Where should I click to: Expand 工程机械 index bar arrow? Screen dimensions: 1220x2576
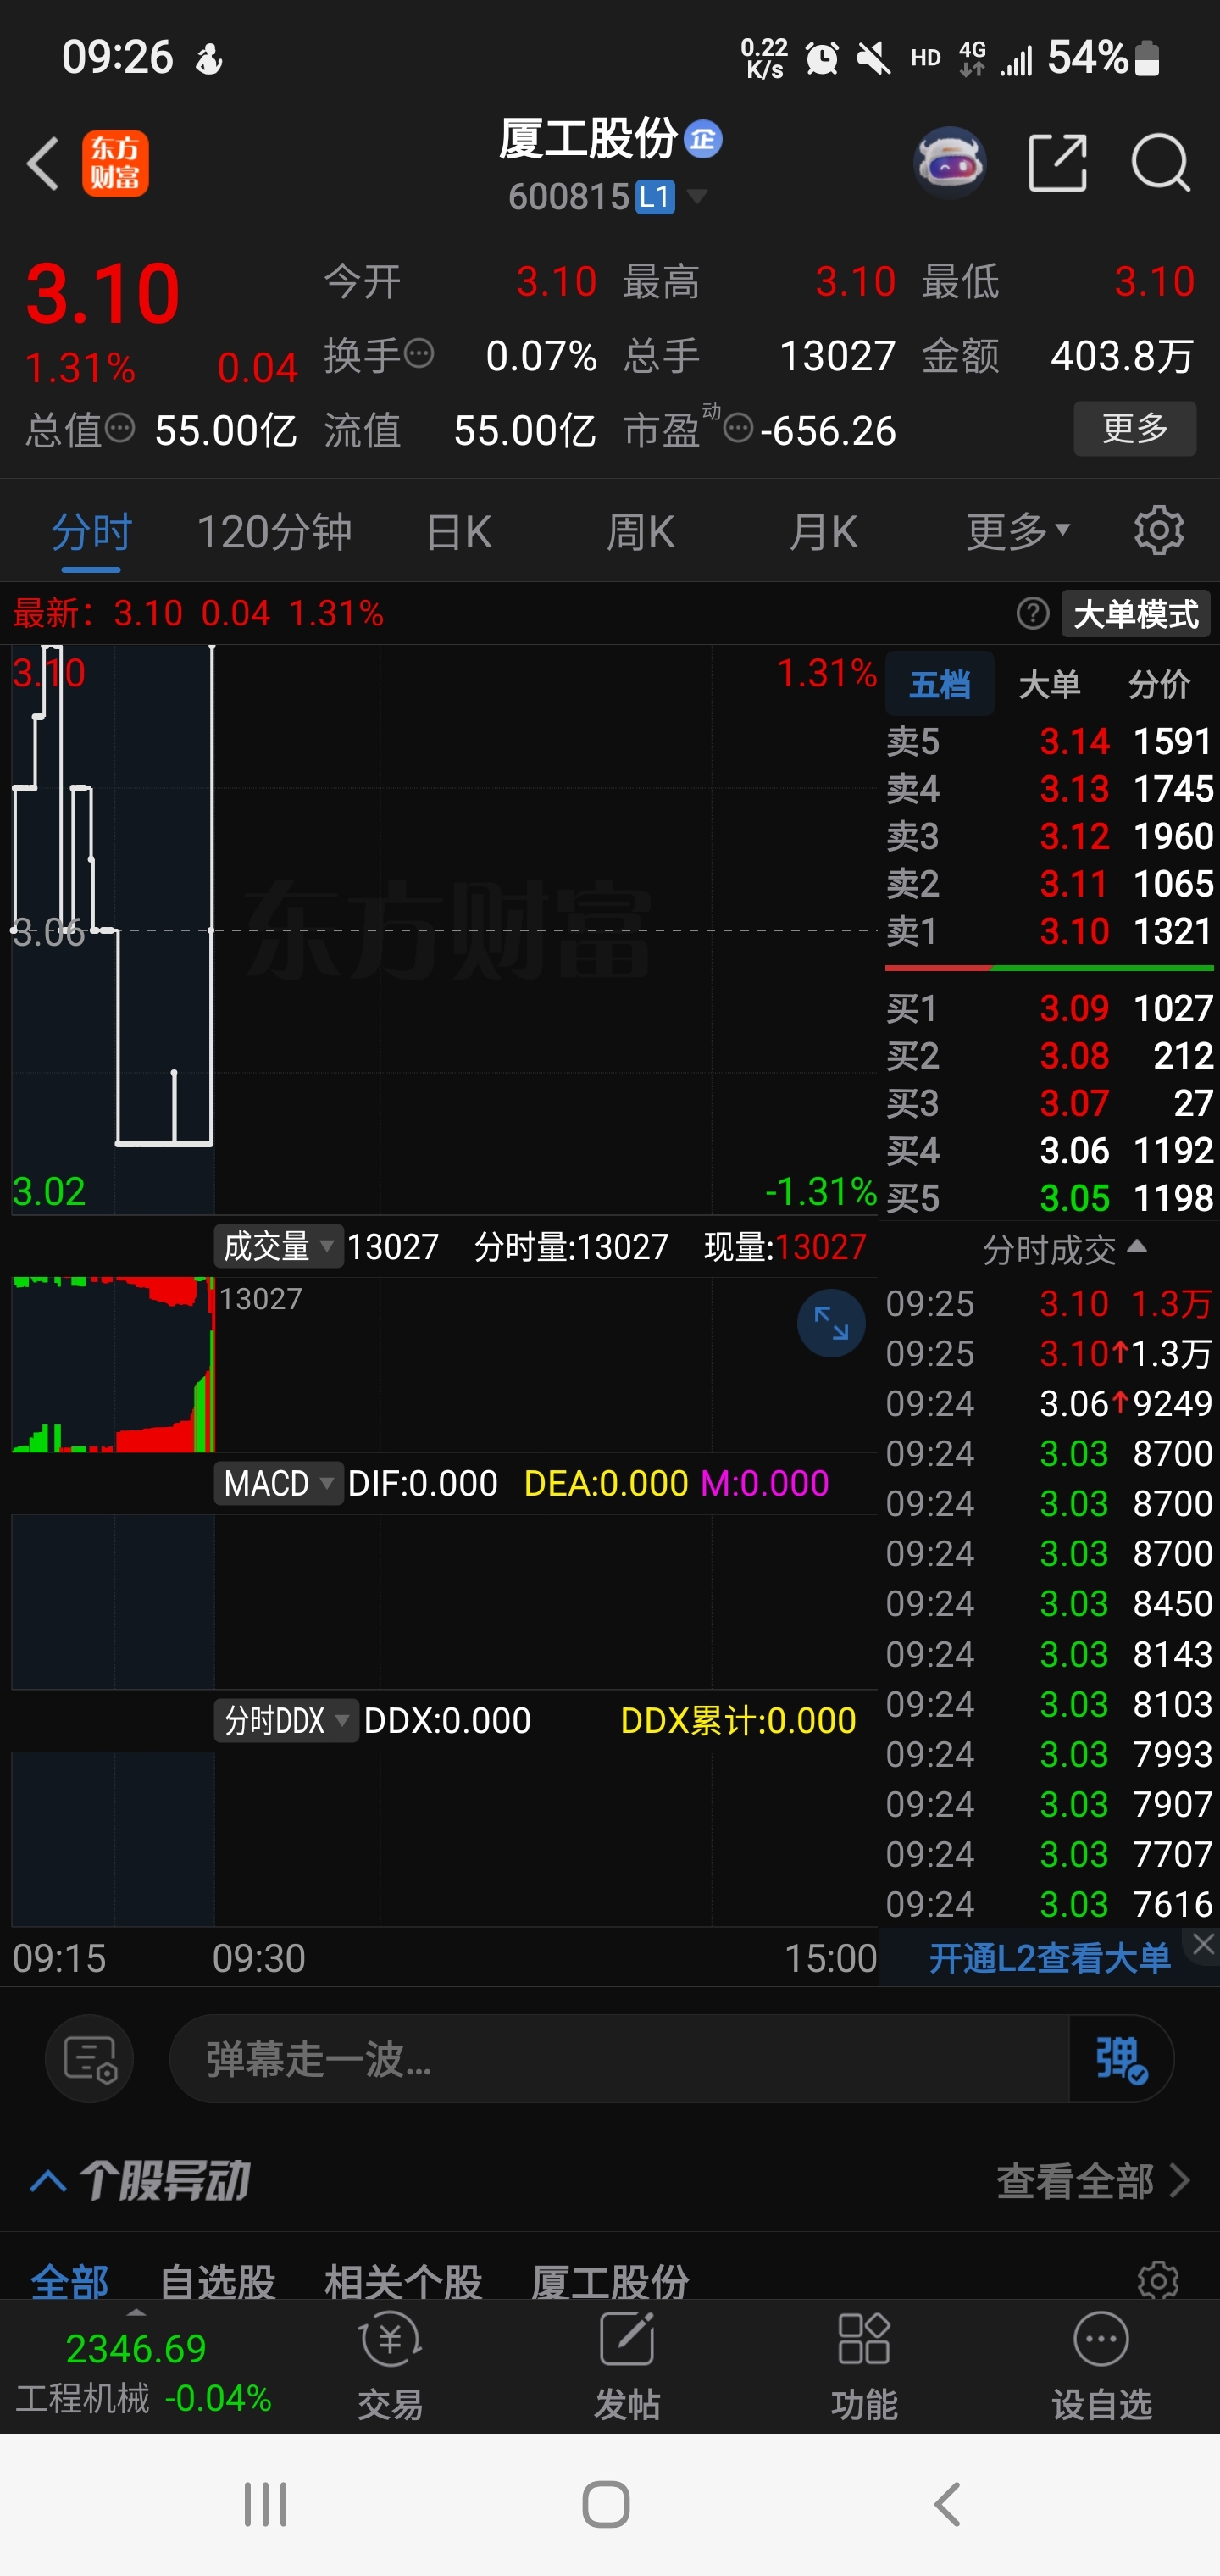[137, 2312]
